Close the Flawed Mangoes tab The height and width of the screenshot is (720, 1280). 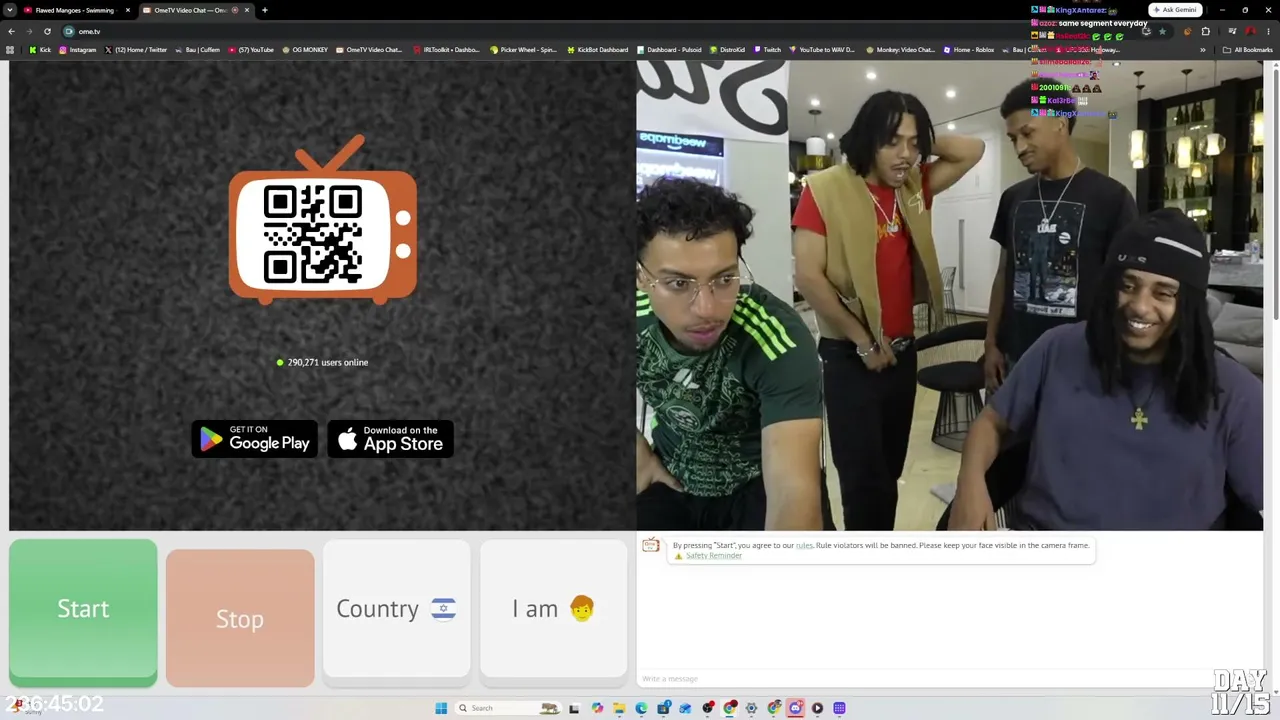[x=128, y=10]
